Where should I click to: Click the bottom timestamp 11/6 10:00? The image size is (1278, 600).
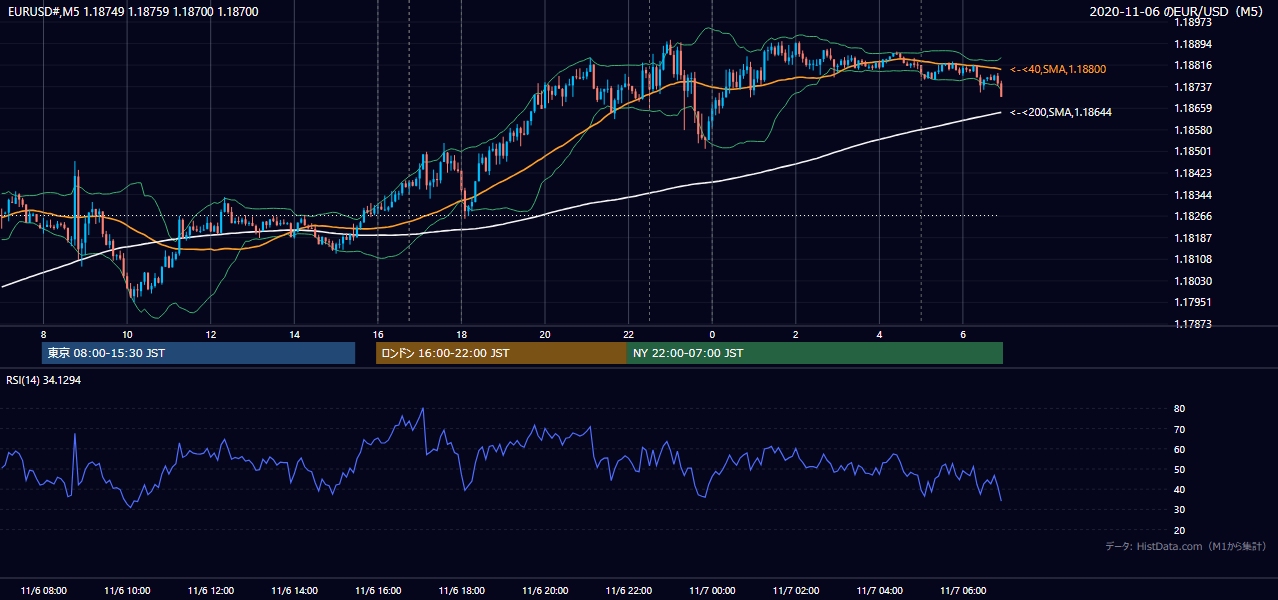tap(127, 591)
